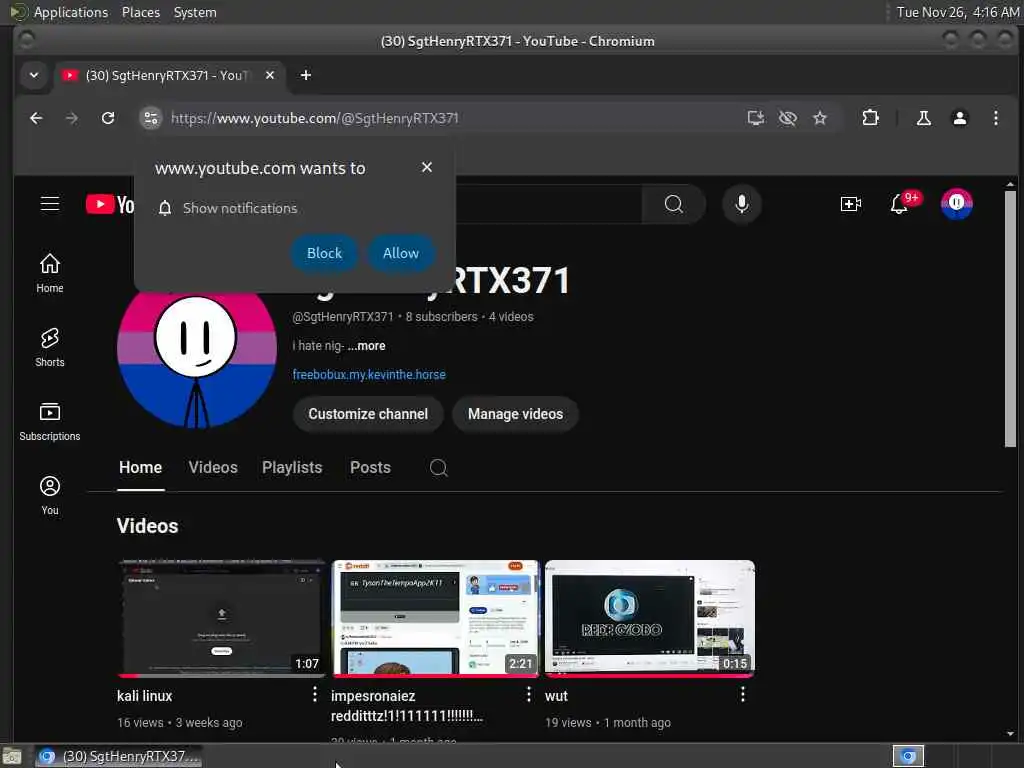
Task: Open the notifications bell with 9+ badge
Action: [x=900, y=204]
